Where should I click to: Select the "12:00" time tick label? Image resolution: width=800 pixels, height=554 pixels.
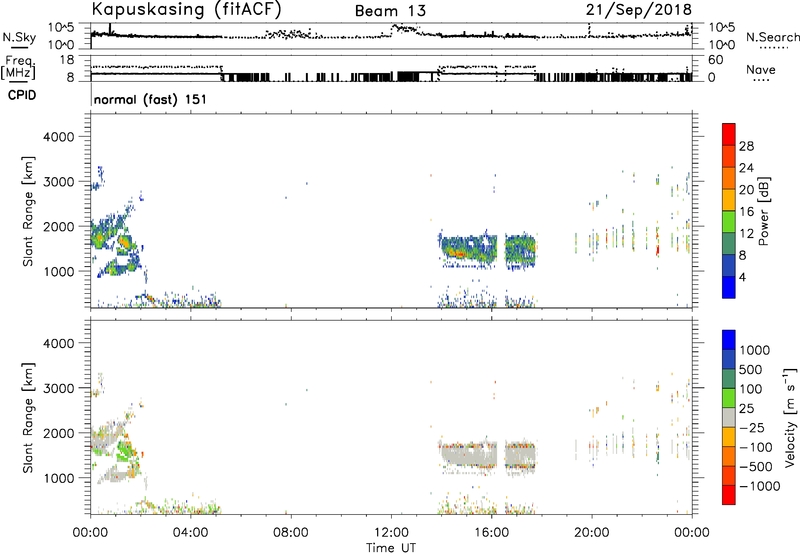click(x=391, y=533)
